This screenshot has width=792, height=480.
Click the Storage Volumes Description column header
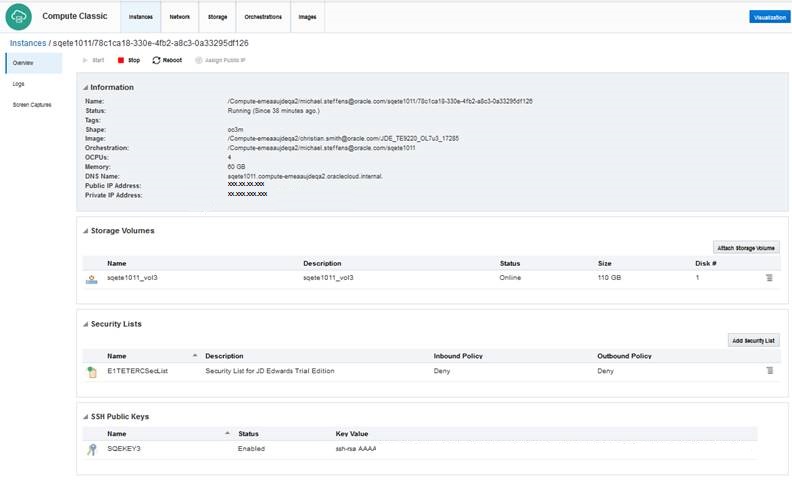322,263
